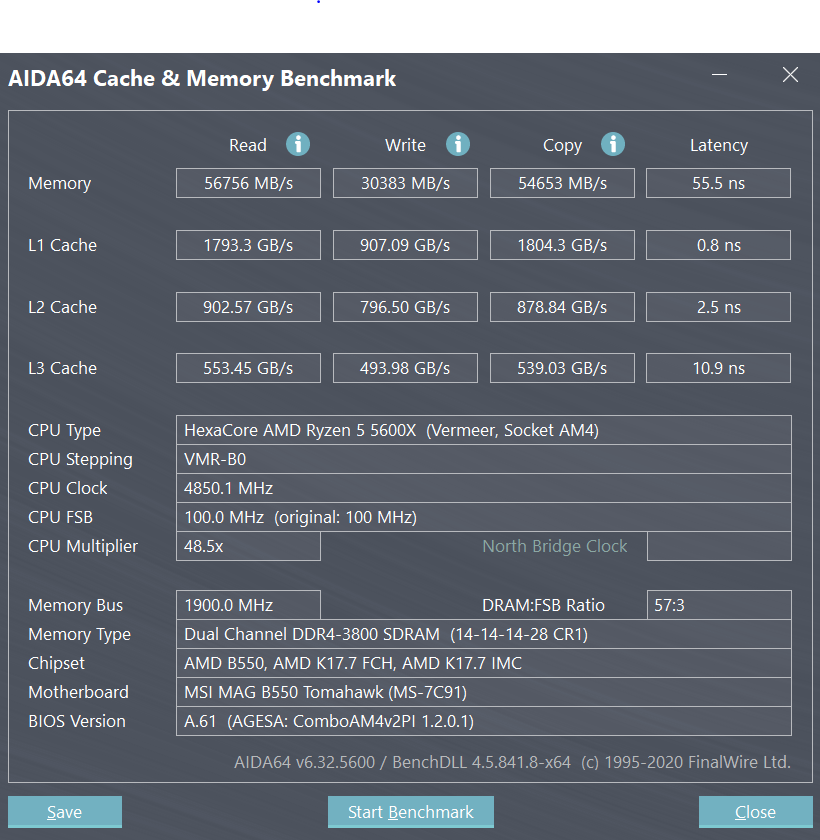Click the L3 Cache row label
Screen dimensions: 820x840
point(62,368)
